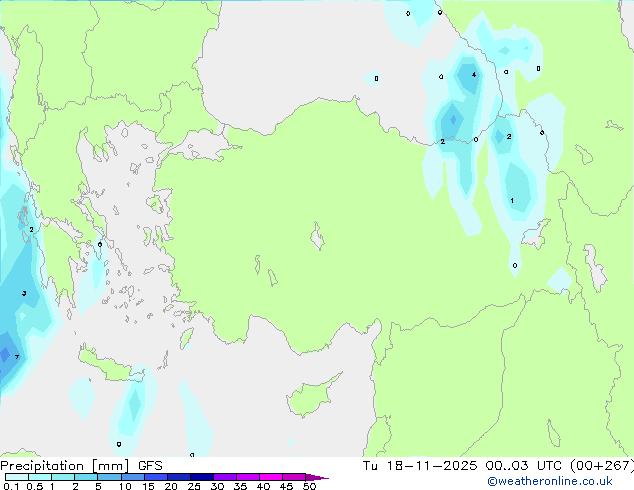
Task: Click the map precipitation value '4'
Action: coord(474,74)
